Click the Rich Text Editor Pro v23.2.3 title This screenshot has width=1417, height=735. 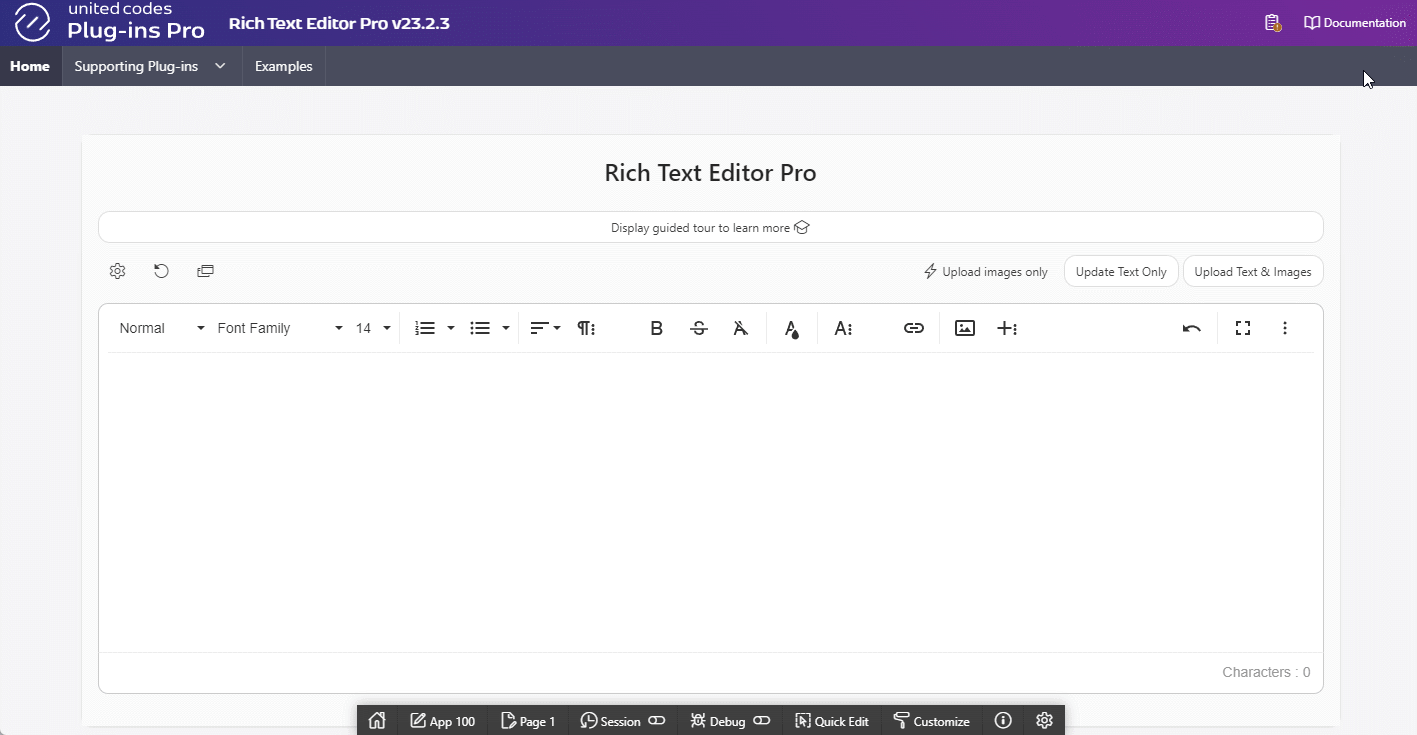(339, 23)
